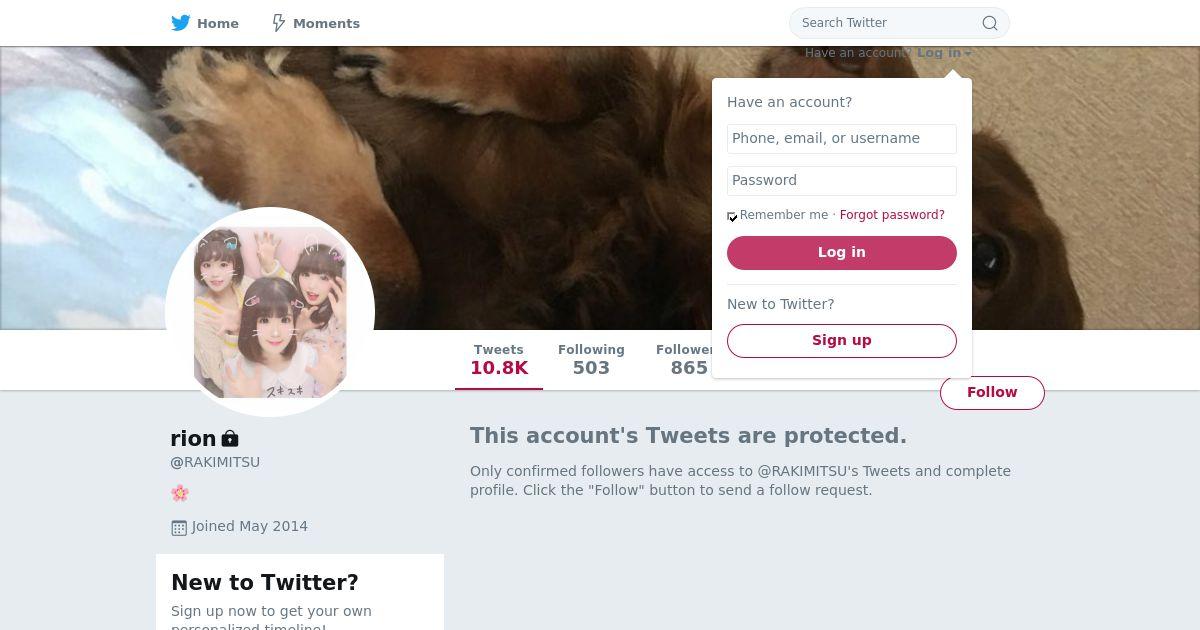1200x630 pixels.
Task: Click the search magnifier icon
Action: [989, 23]
